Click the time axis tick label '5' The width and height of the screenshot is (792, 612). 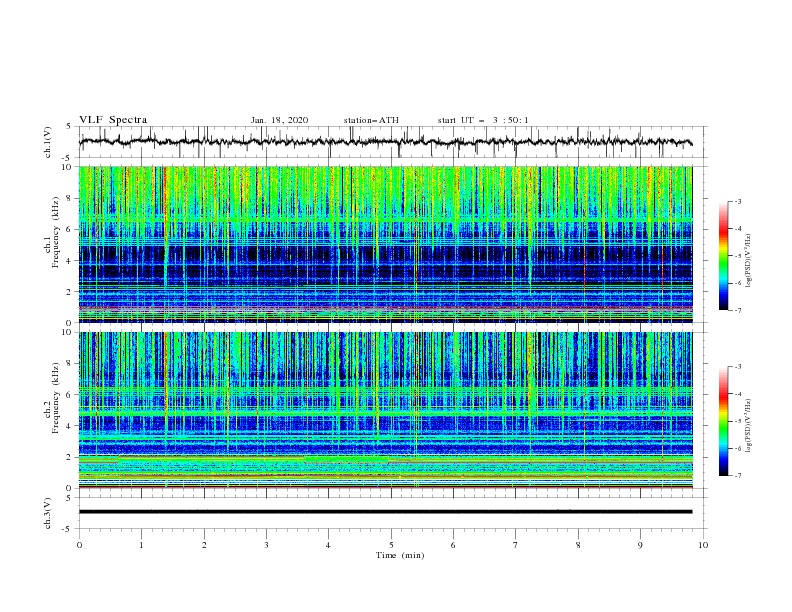[391, 545]
